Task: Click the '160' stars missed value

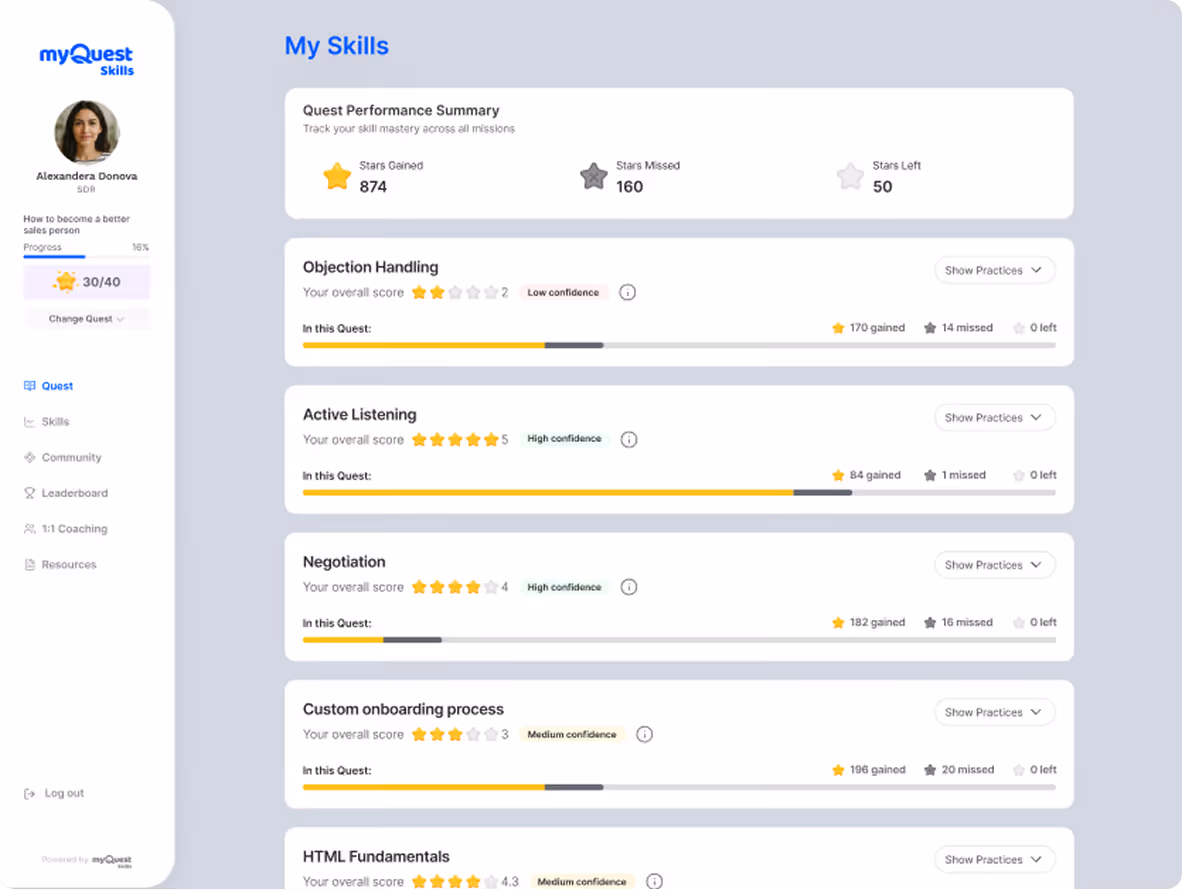Action: (629, 187)
